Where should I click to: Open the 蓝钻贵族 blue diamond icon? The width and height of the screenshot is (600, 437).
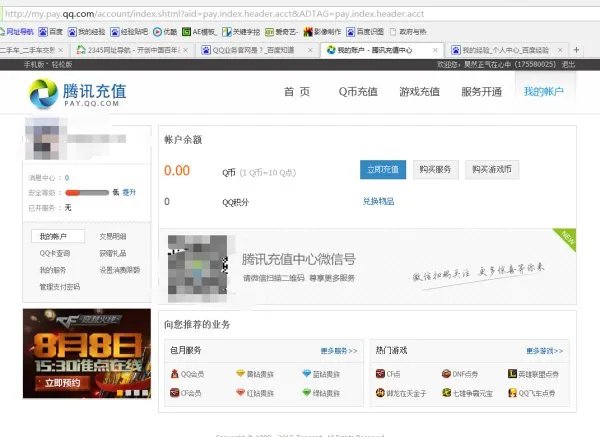coord(307,373)
